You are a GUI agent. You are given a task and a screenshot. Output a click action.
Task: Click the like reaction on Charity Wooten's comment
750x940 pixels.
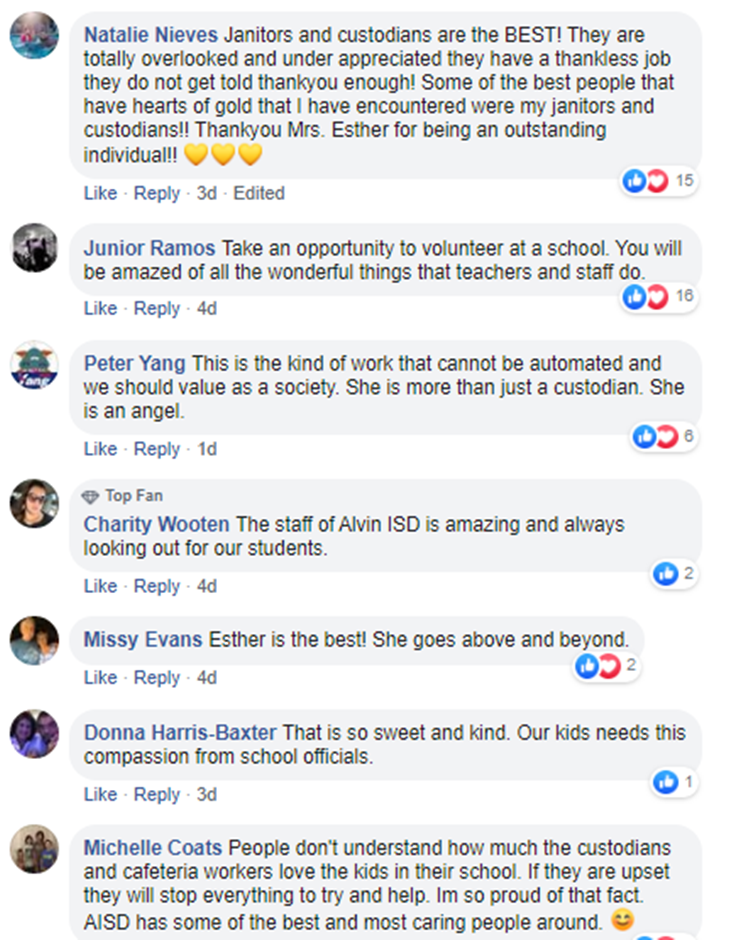coord(665,573)
